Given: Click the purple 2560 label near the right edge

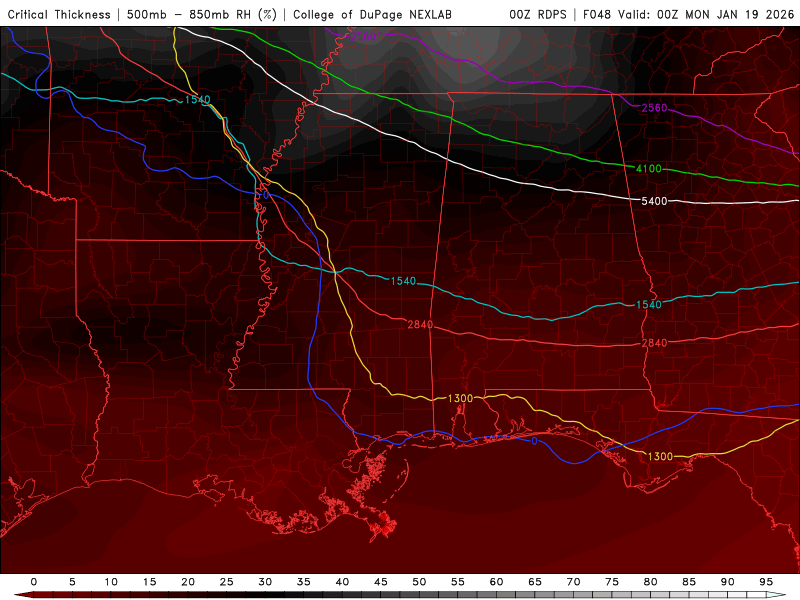Looking at the screenshot, I should 654,108.
